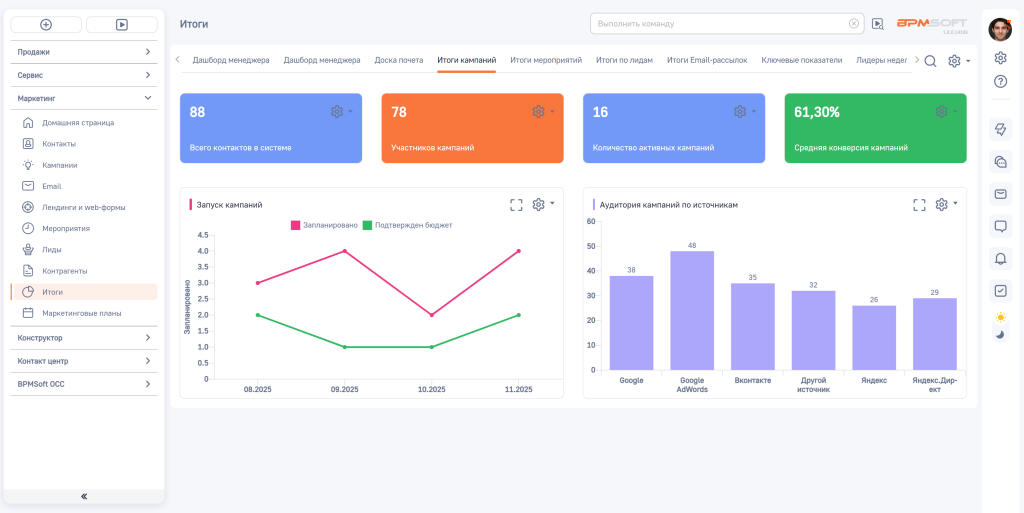Open Маркетинговые планы section
This screenshot has width=1024, height=513.
(84, 313)
